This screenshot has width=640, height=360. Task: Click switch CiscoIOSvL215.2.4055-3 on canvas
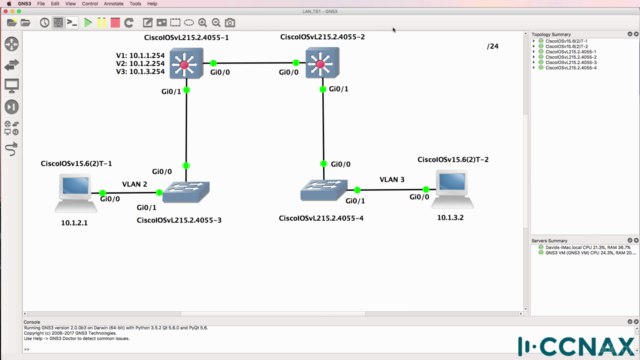coord(186,192)
